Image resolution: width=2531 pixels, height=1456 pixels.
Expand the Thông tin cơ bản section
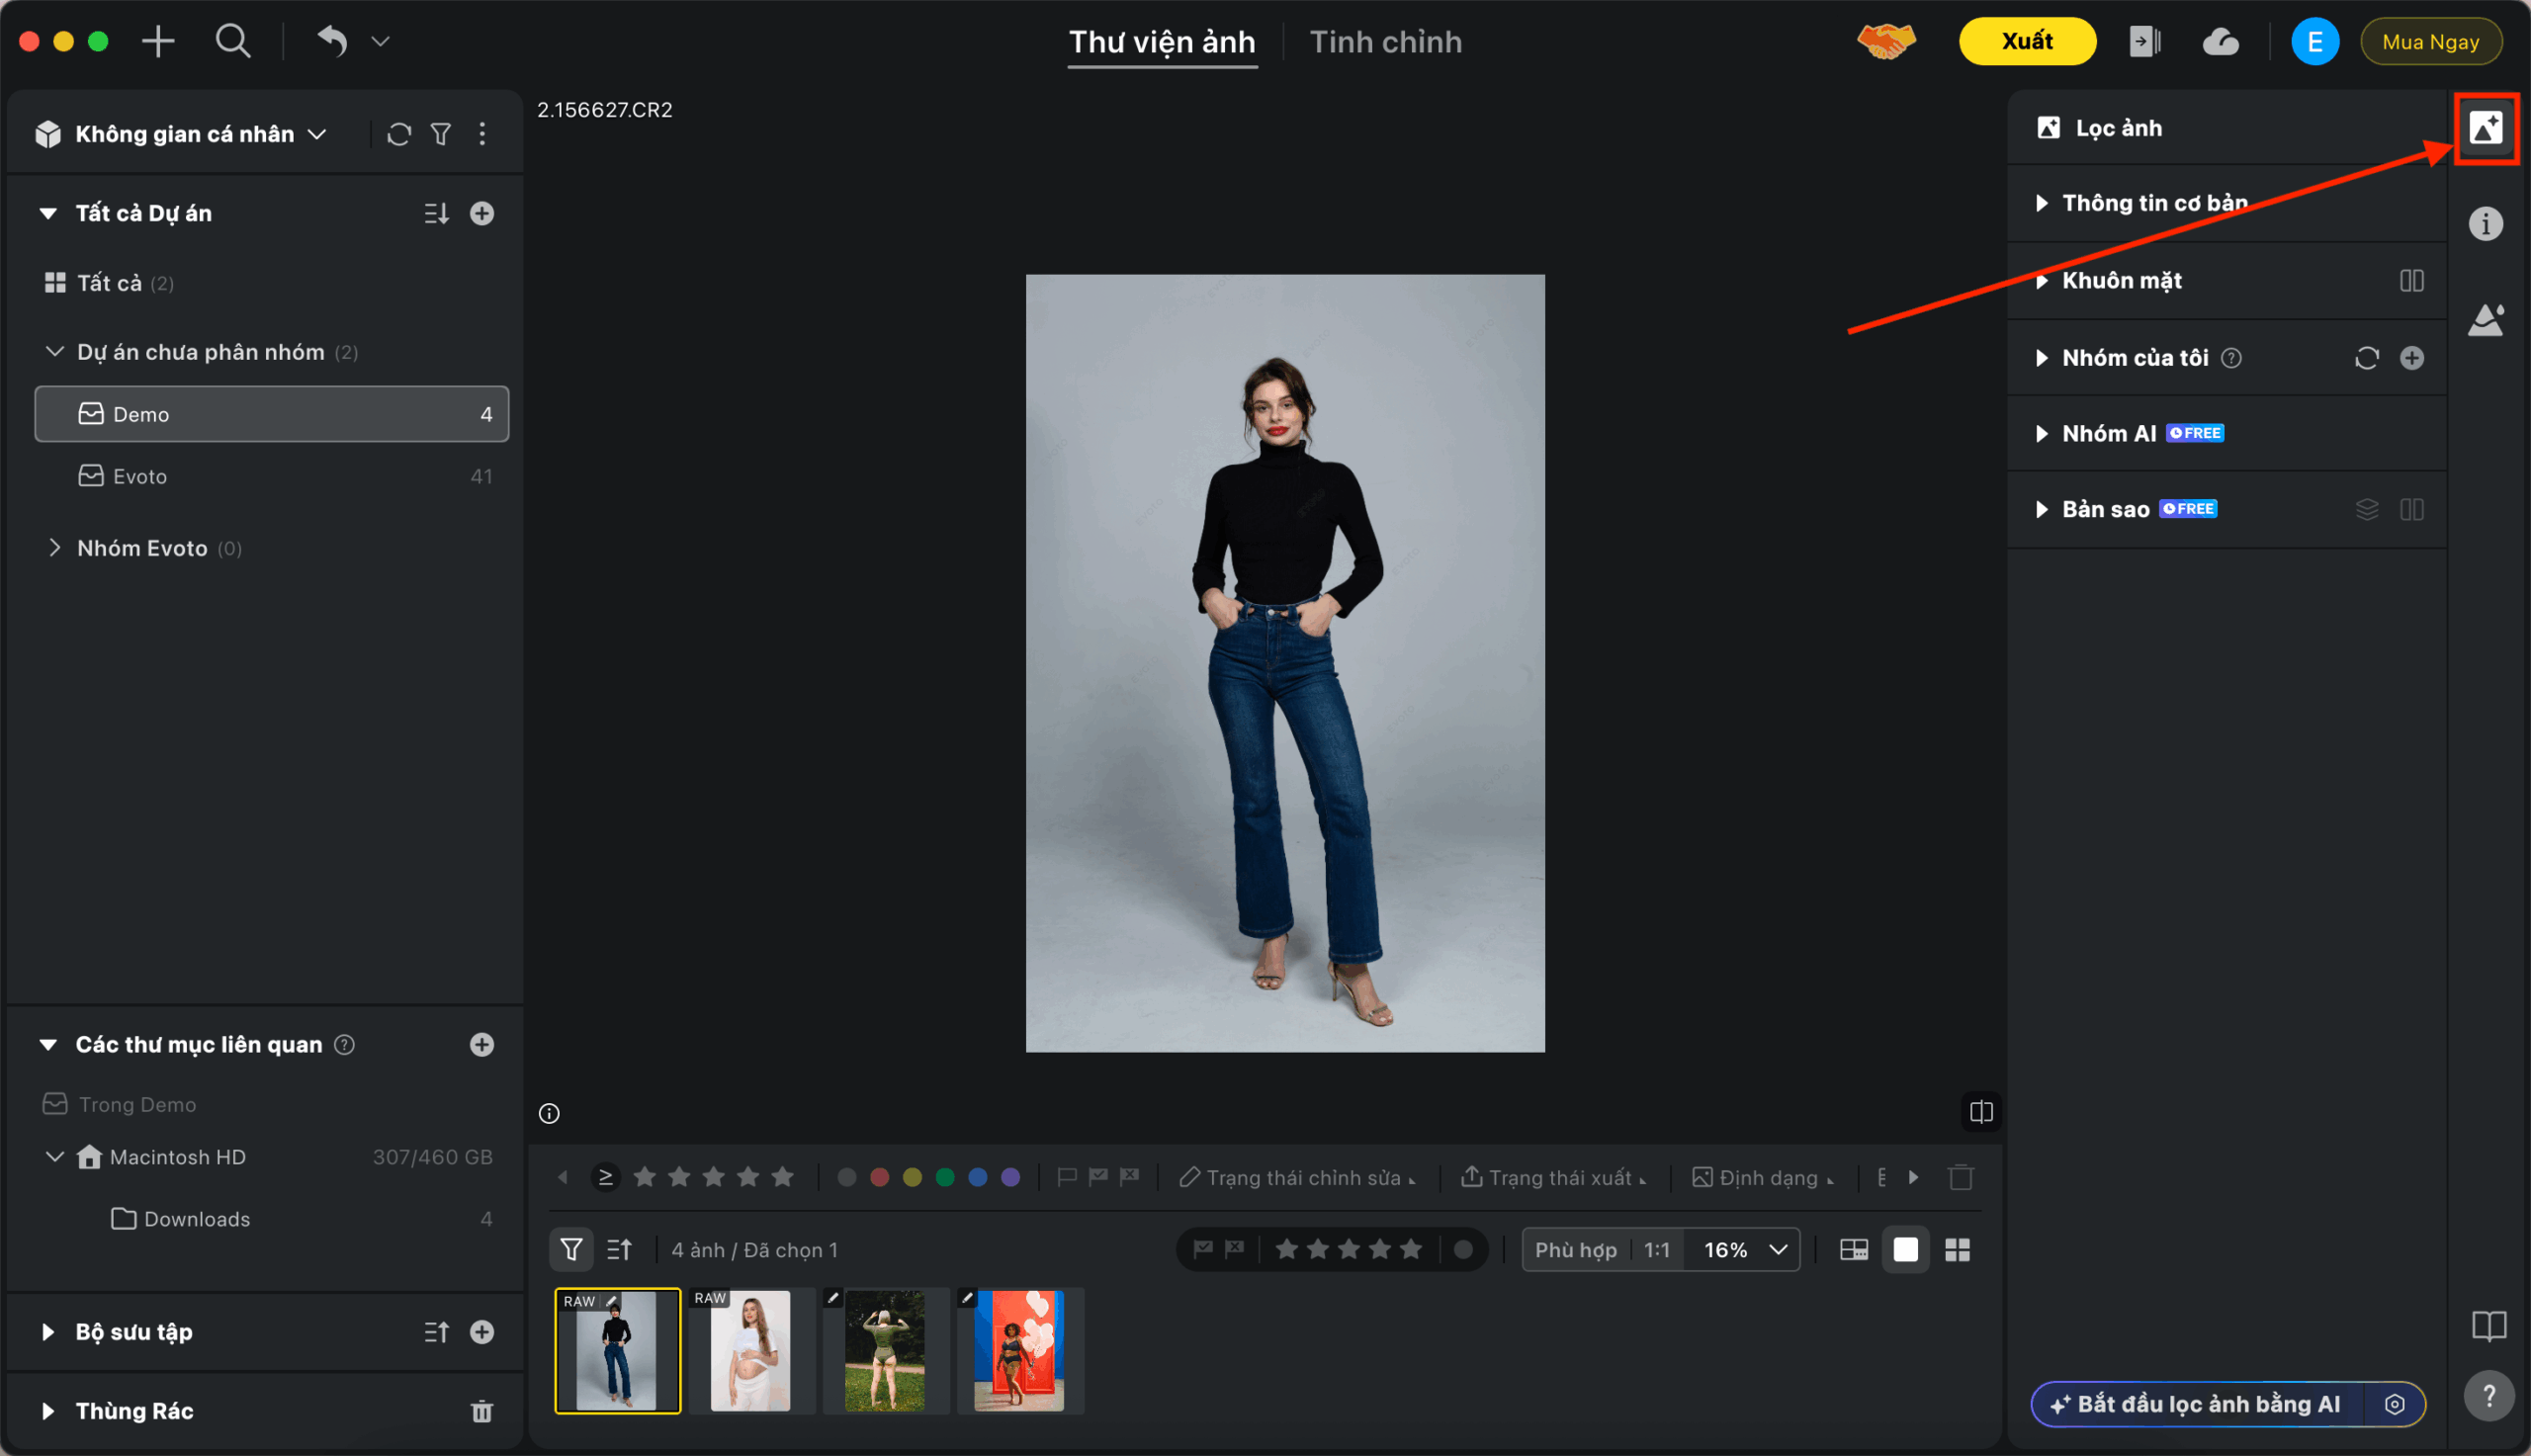[x=2041, y=203]
